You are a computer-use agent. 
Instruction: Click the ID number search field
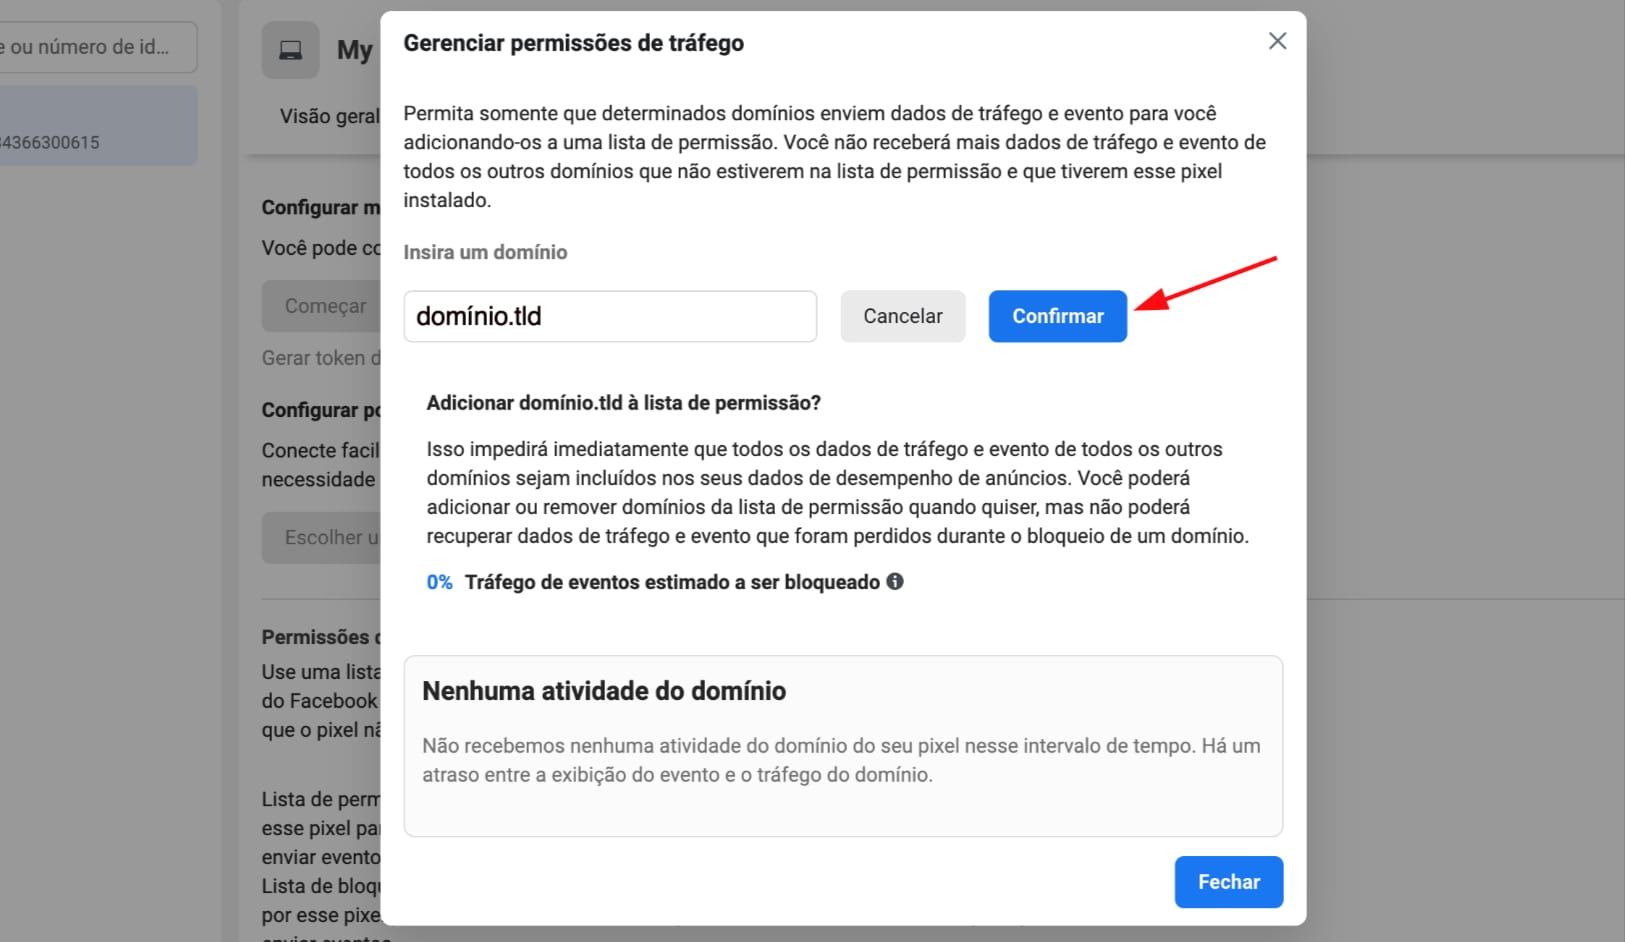pos(96,47)
